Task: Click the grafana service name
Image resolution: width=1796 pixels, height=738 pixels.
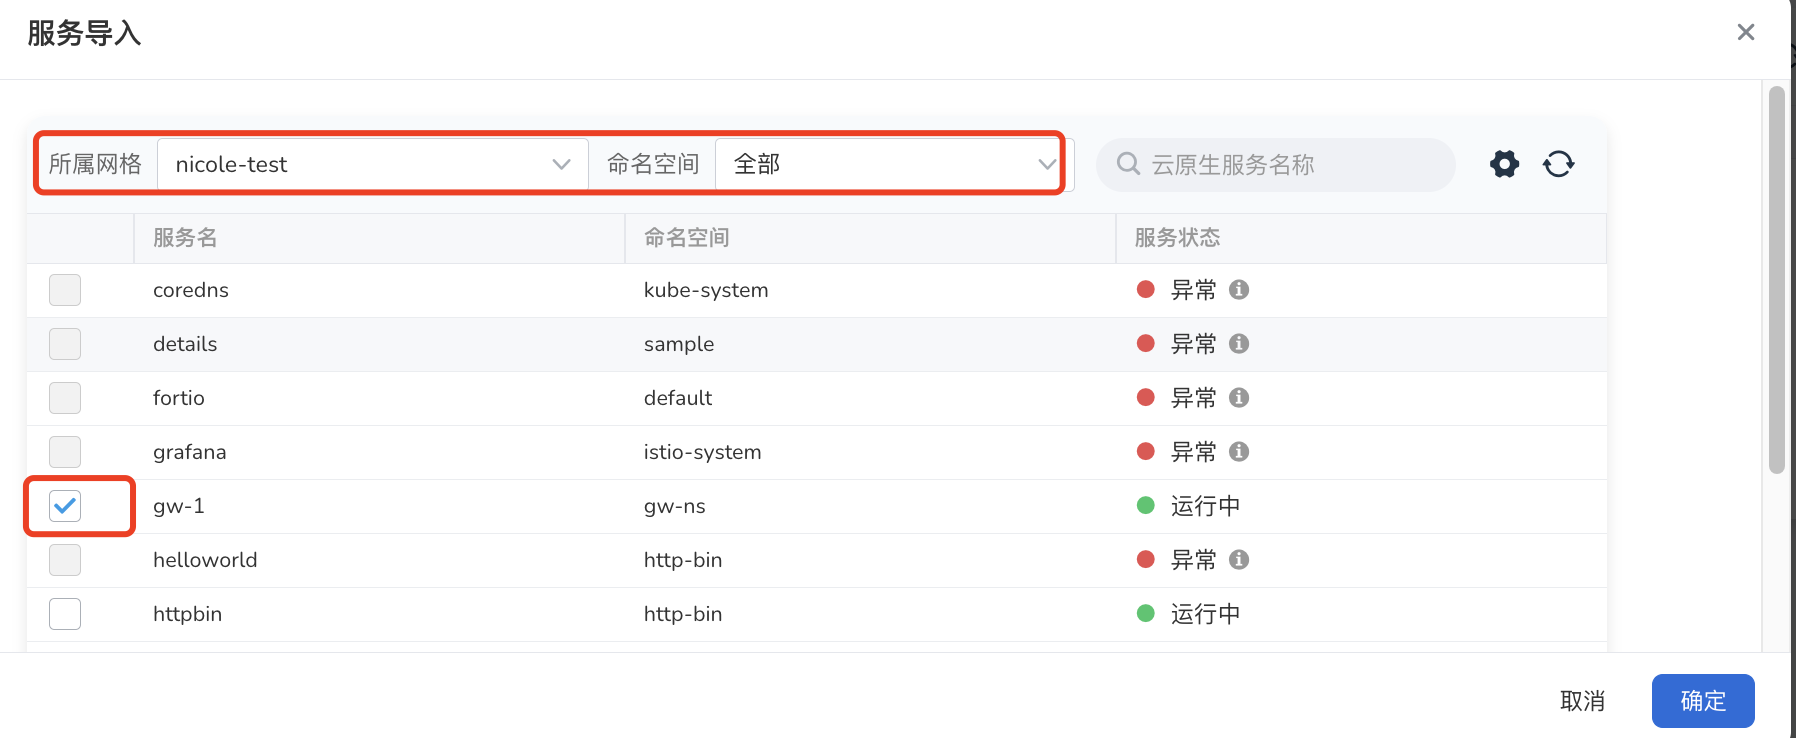Action: click(190, 452)
